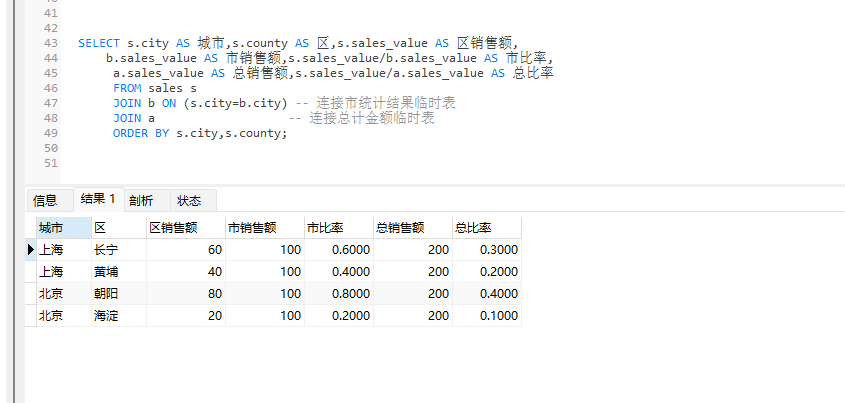Image resolution: width=845 pixels, height=403 pixels.
Task: Click the 市销售额 column header
Action: pyautogui.click(x=265, y=228)
